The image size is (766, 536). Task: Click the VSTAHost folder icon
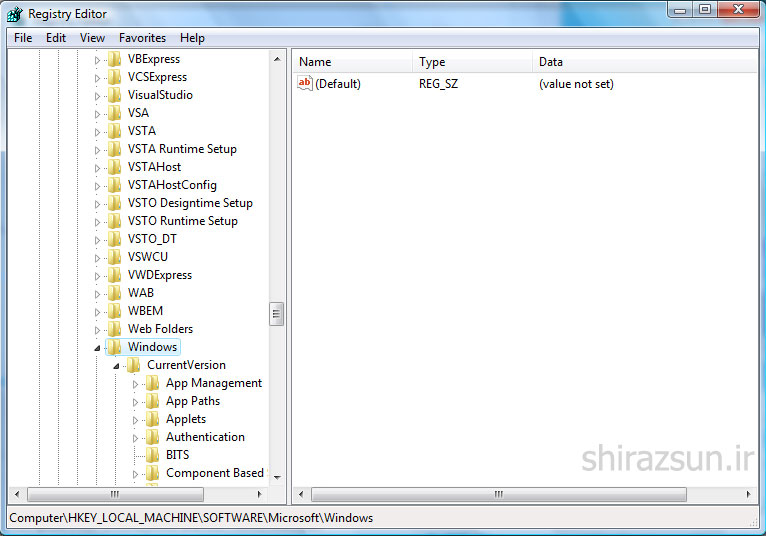click(115, 167)
